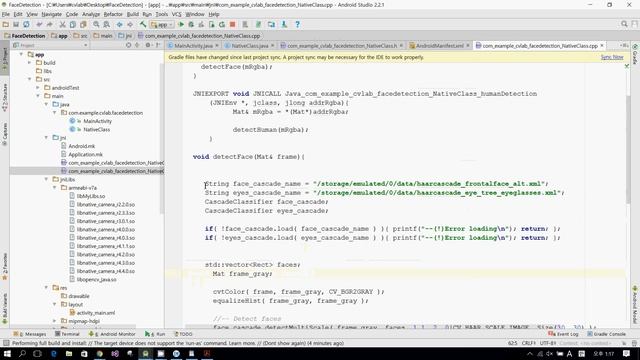The height and width of the screenshot is (360, 640).
Task: Click the Help question mark icon
Action: pyautogui.click(x=298, y=24)
